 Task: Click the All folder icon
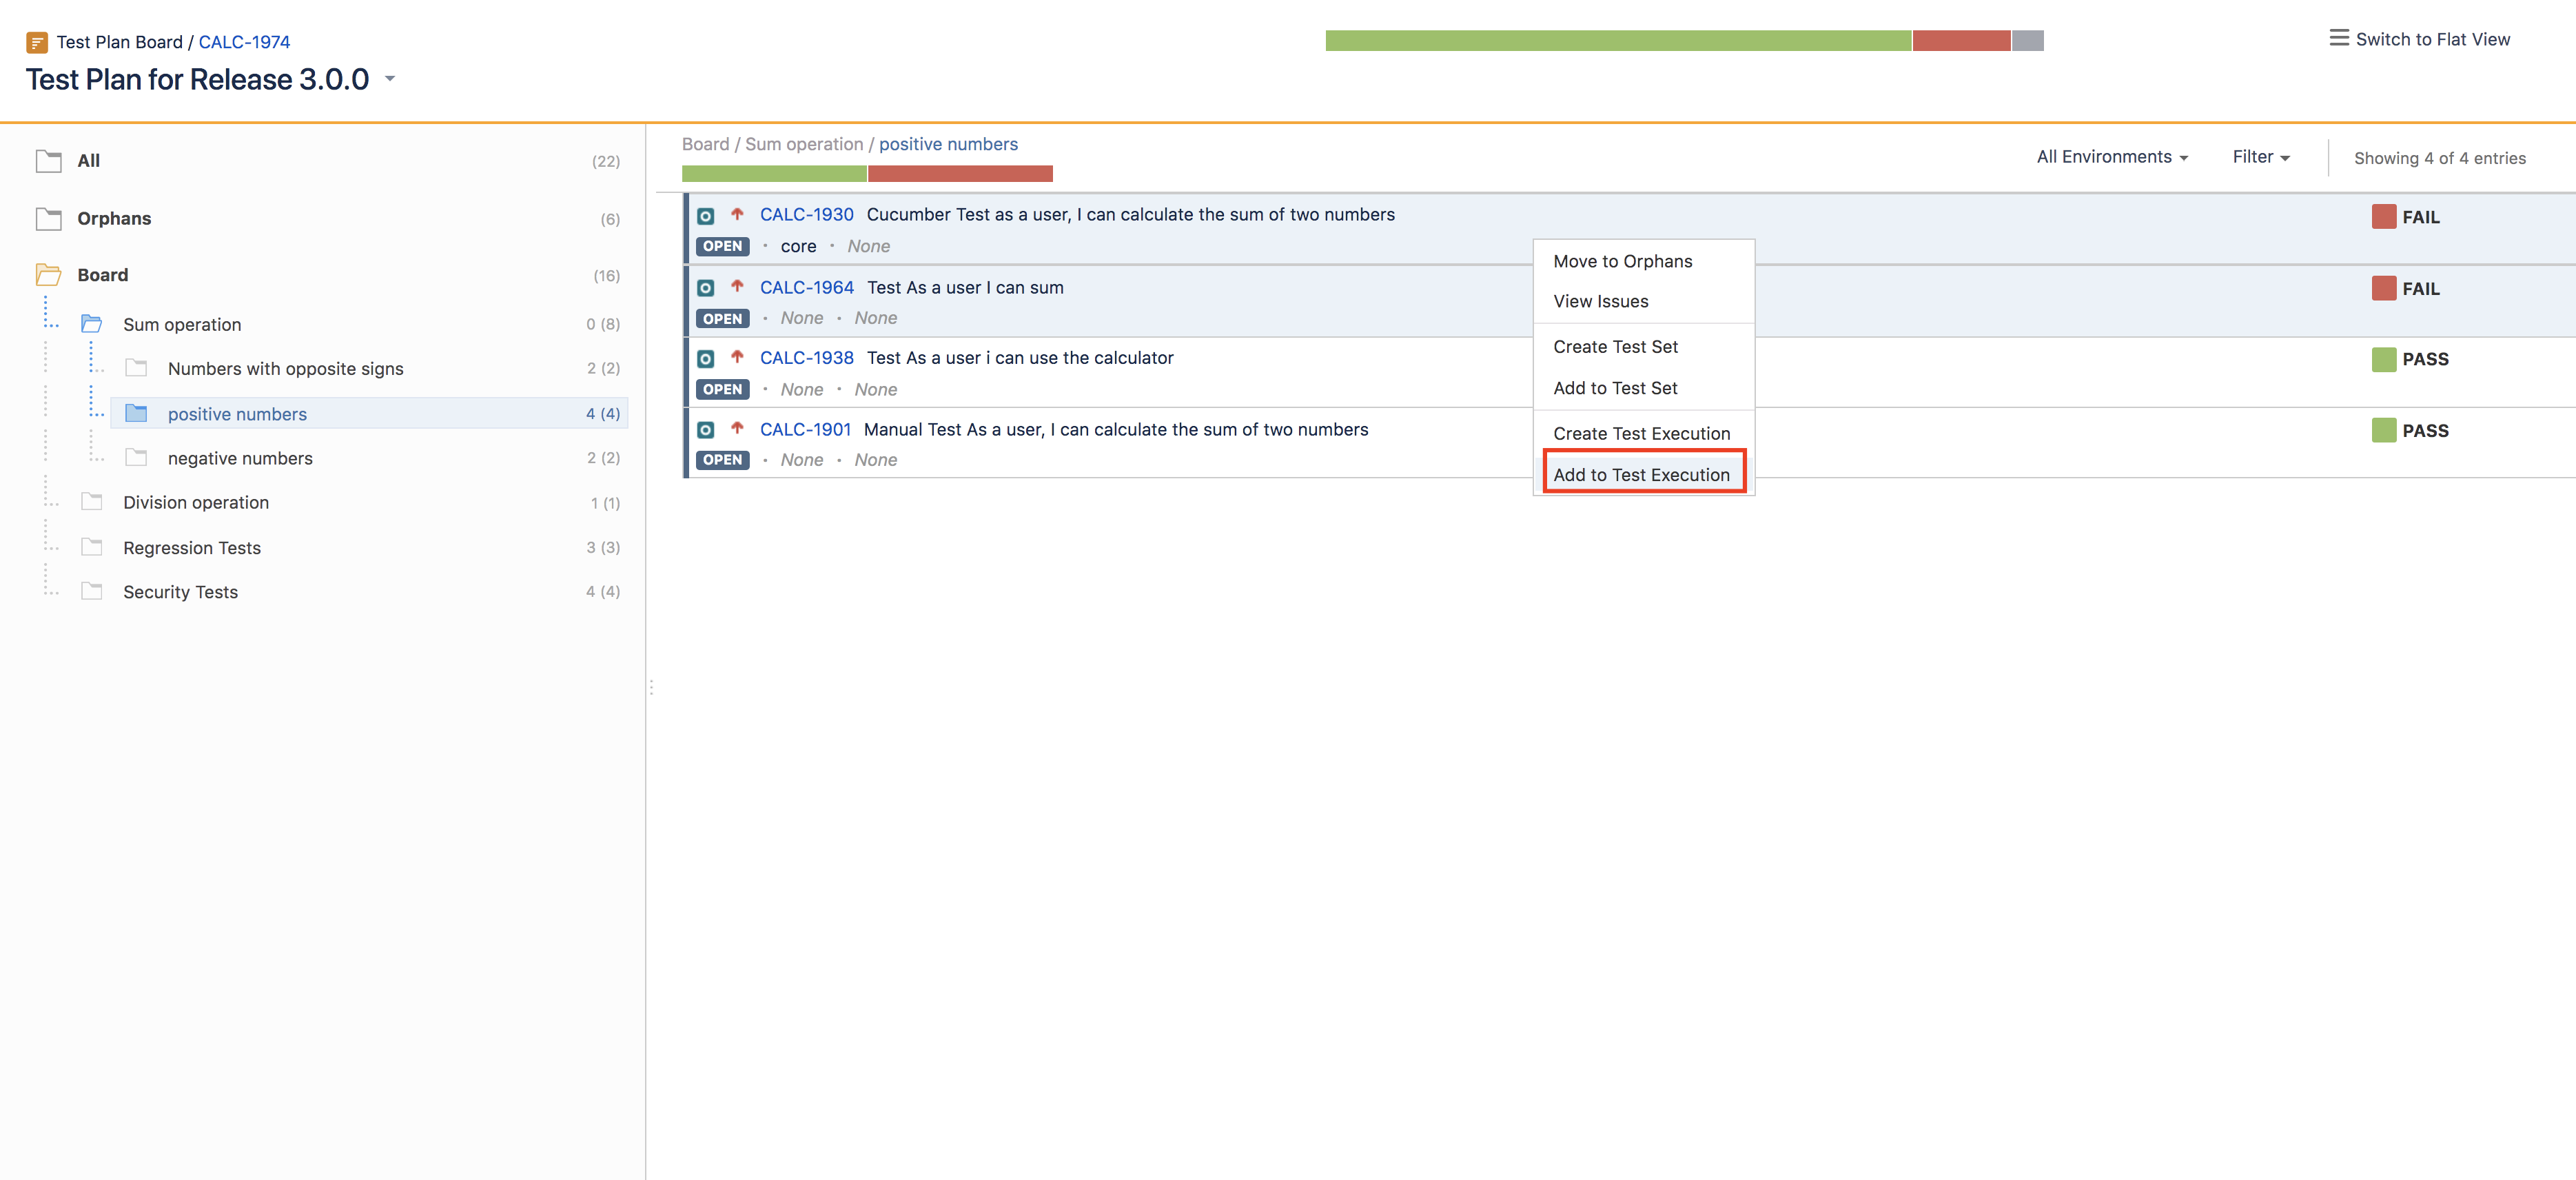(x=48, y=160)
